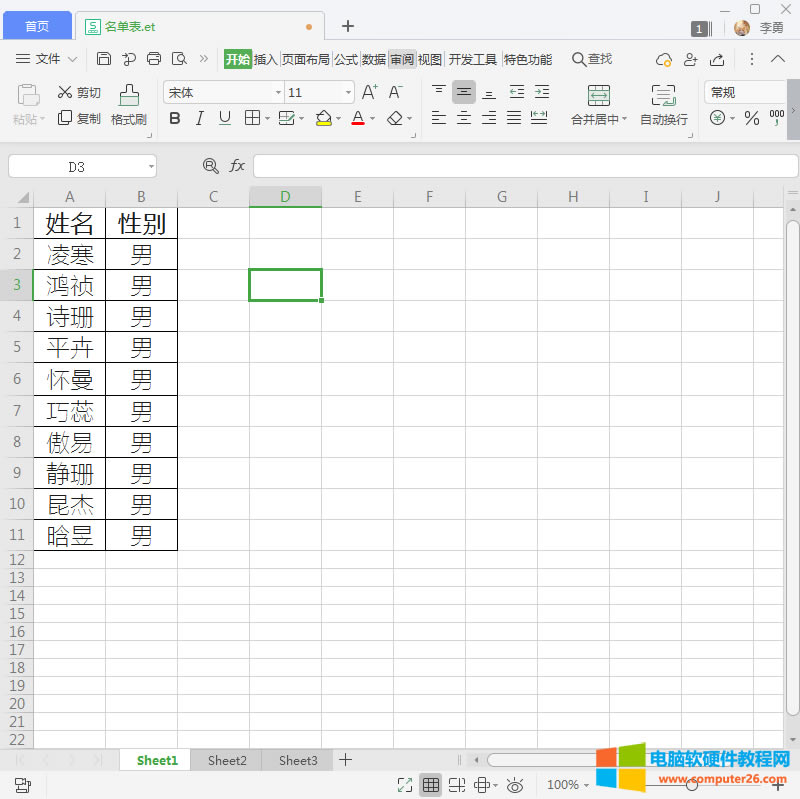
Task: Toggle italic formatting
Action: click(x=199, y=118)
